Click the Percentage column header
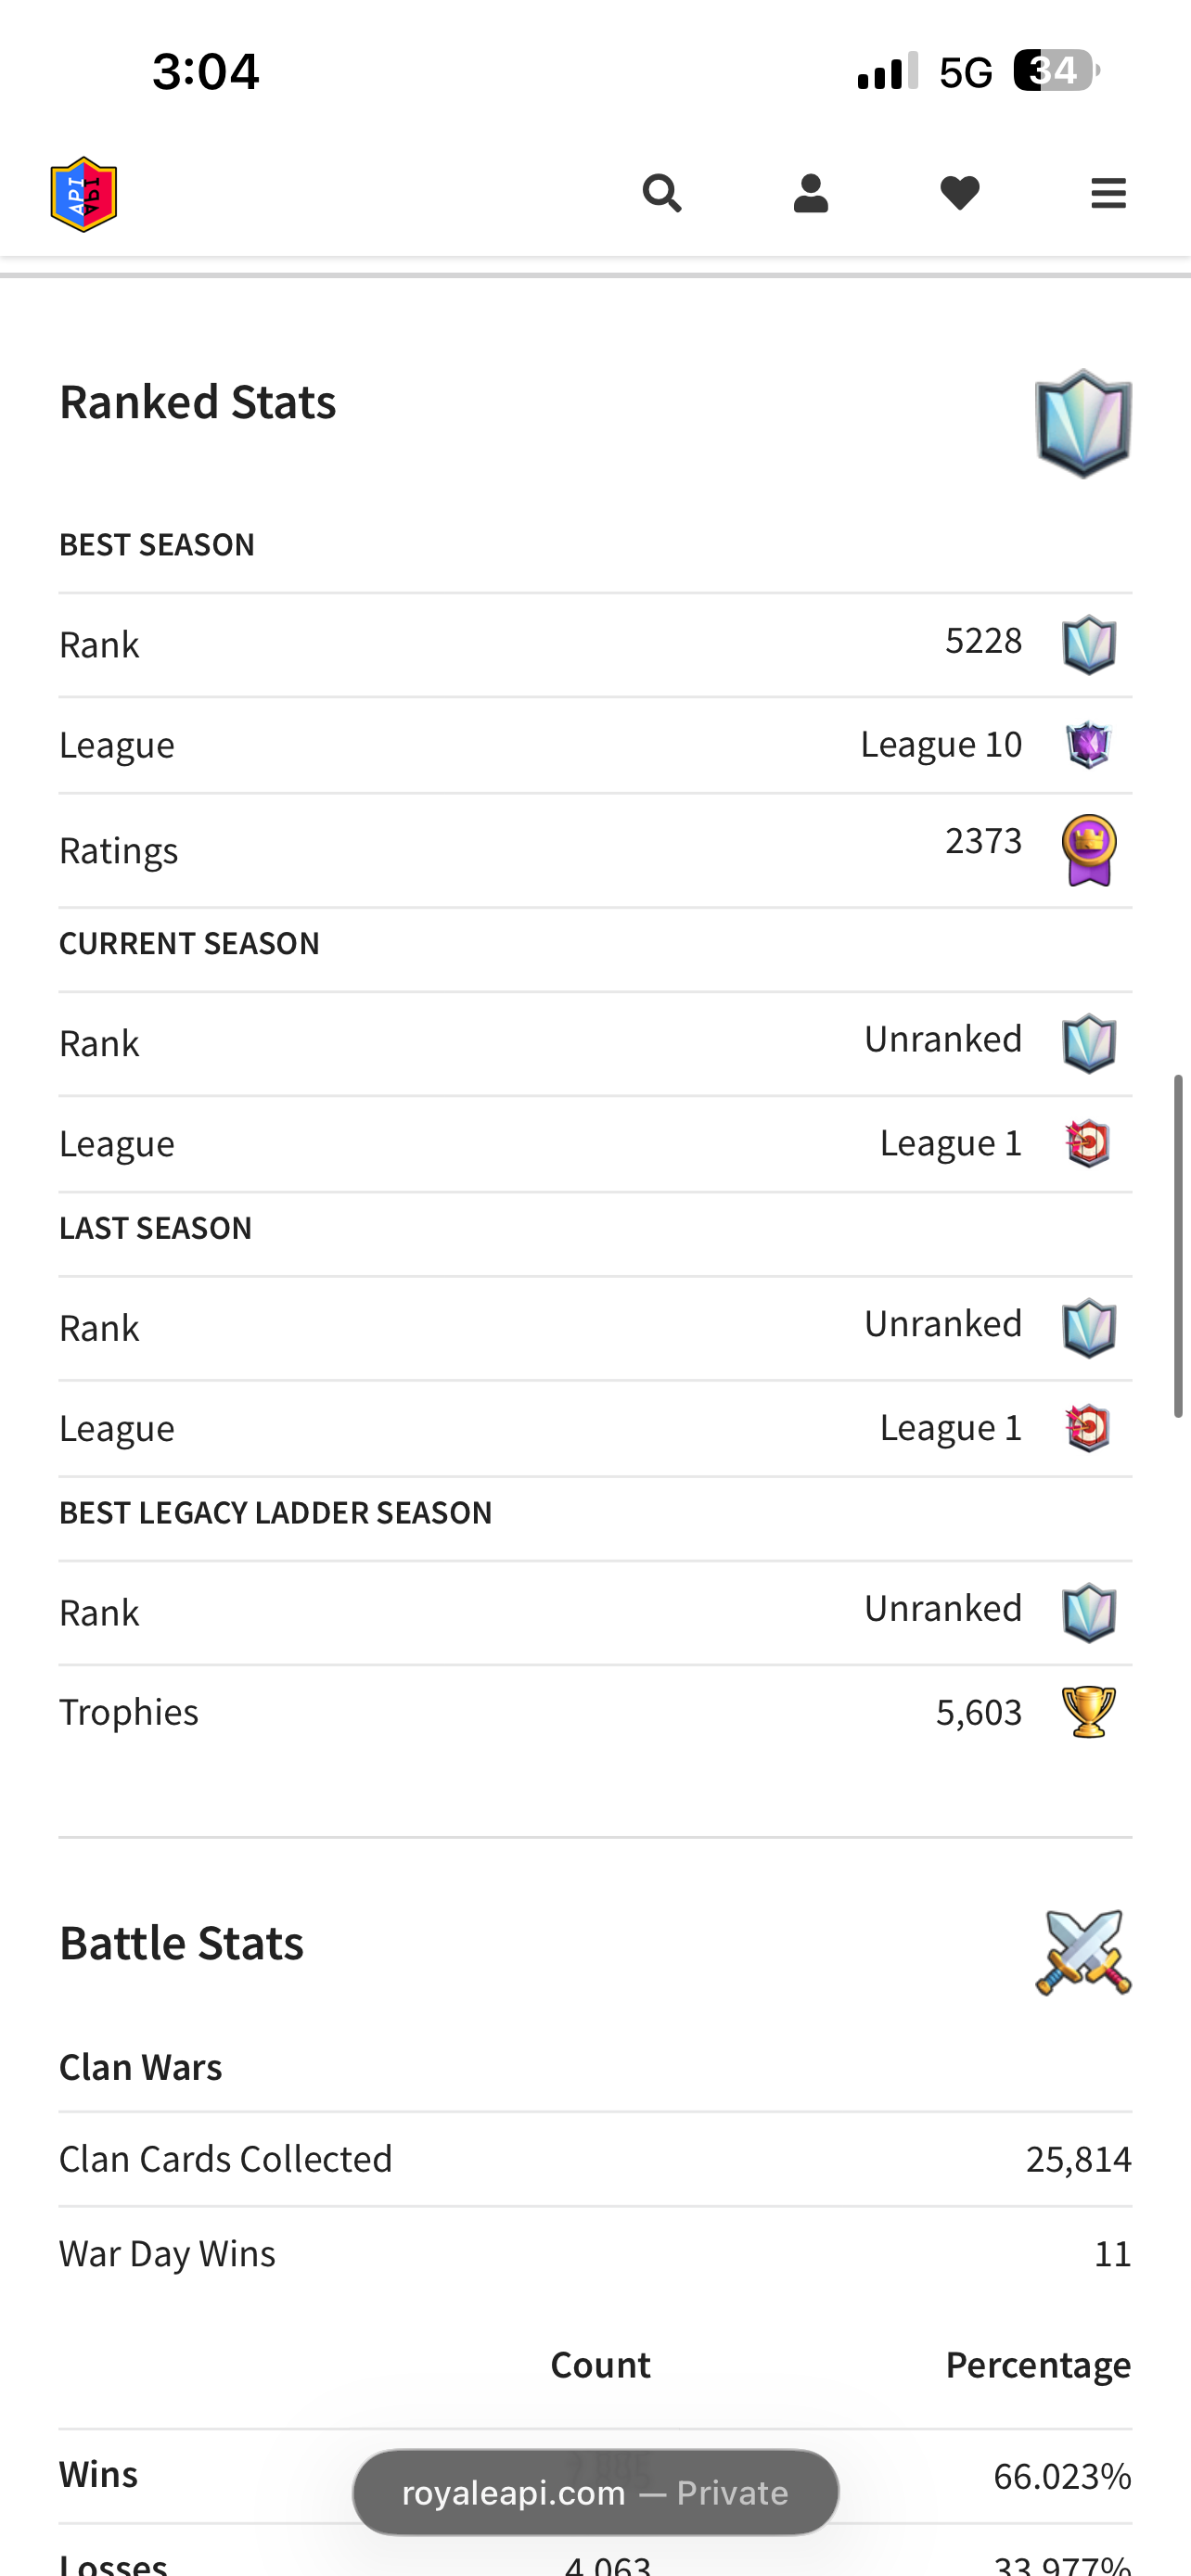This screenshot has height=2576, width=1191. (x=1038, y=2364)
